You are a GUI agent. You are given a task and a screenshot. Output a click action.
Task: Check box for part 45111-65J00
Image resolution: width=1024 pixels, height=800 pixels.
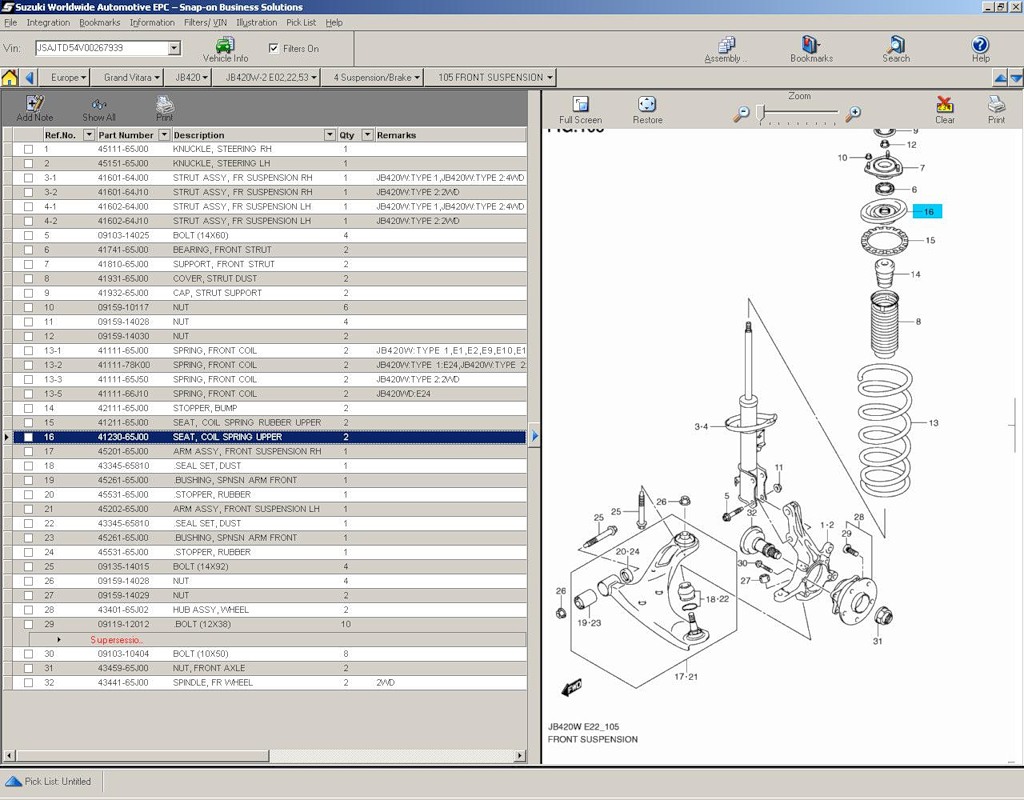28,149
